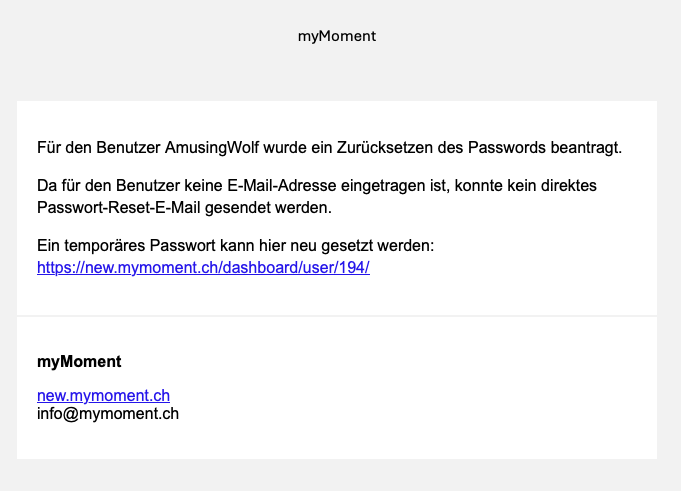Screen dimensions: 681x491
Task: Click the info@mymoment.ch email address
Action: pyautogui.click(x=107, y=413)
